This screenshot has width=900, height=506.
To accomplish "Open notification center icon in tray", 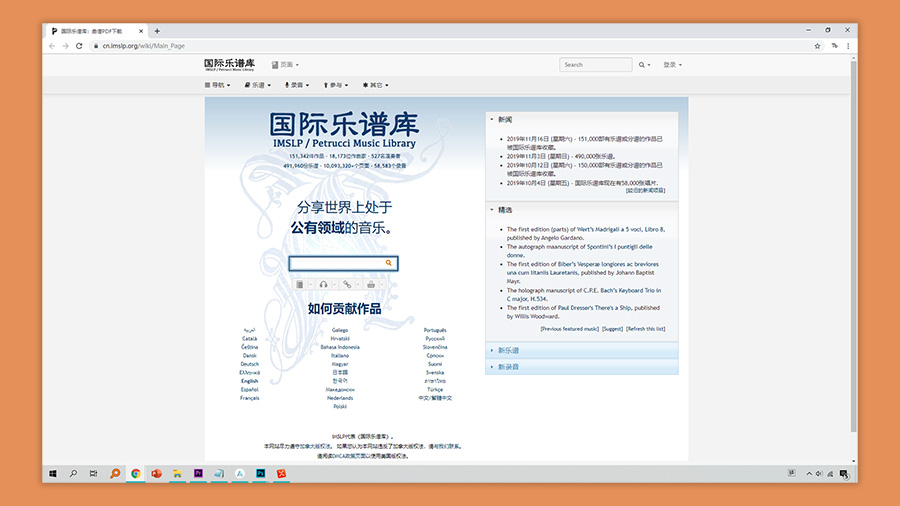I will tap(844, 474).
